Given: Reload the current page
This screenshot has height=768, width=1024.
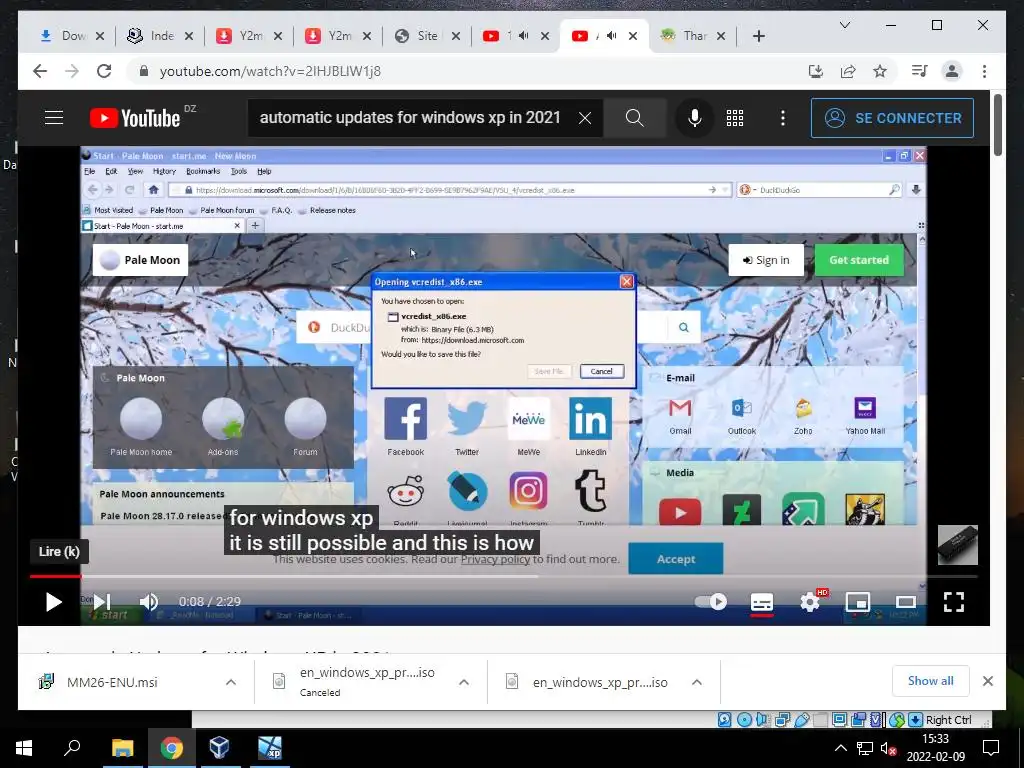Looking at the screenshot, I should tap(104, 71).
